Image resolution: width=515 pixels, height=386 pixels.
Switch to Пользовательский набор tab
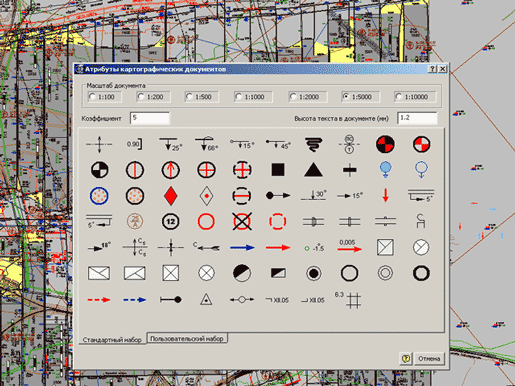187,339
